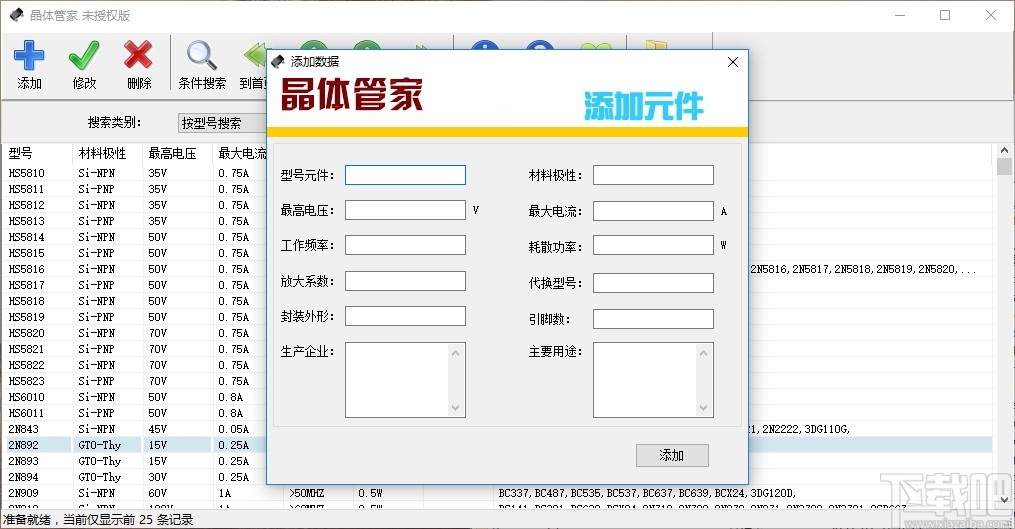1015x529 pixels.
Task: Select the HS5811 row
Action: coord(134,189)
